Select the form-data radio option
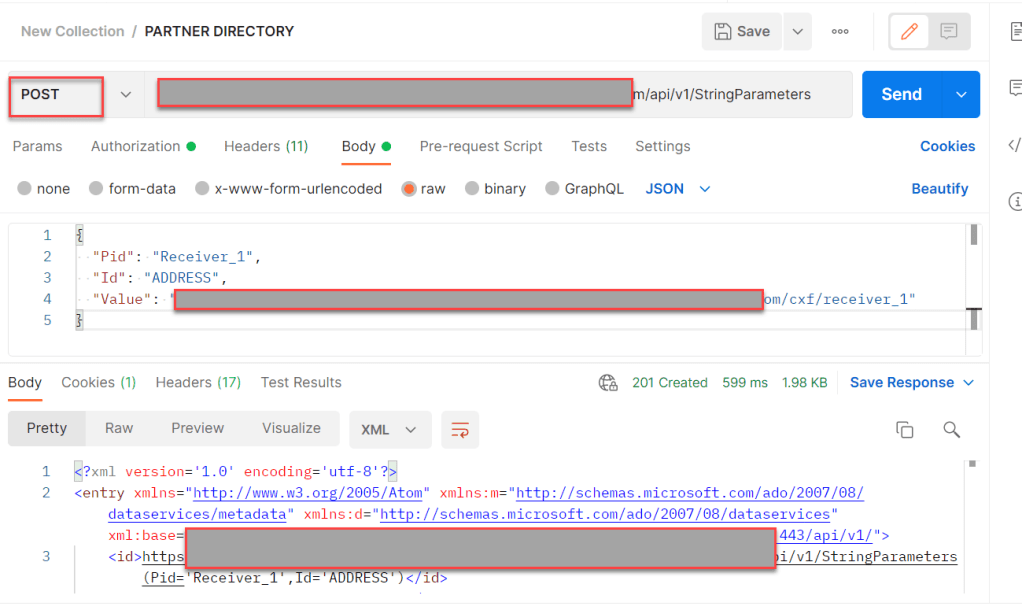The image size is (1022, 610). coord(97,189)
